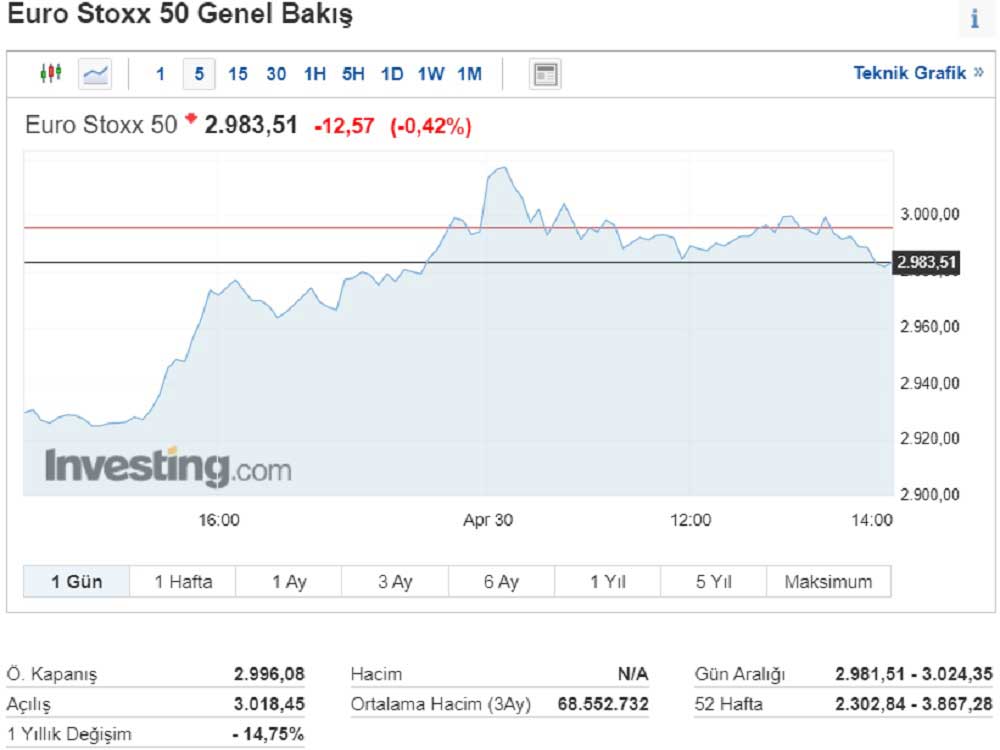Click the Gün Aralığı value 2.981,51 - 3.024,35
Viewport: 1000px width, 750px height.
914,673
